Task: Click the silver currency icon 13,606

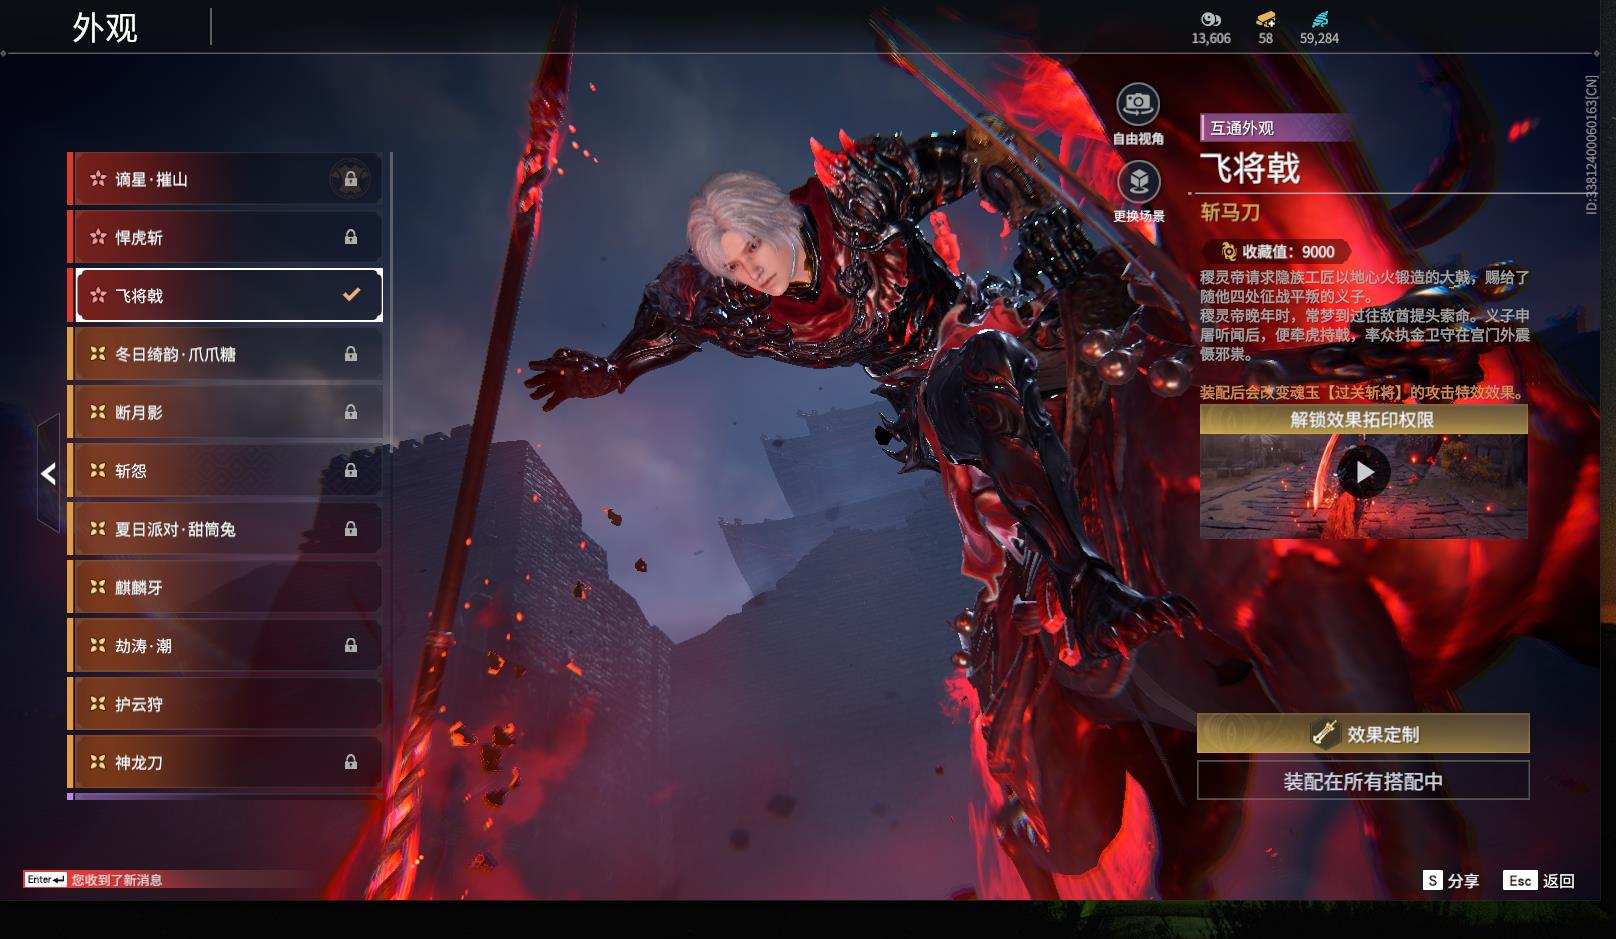Action: (x=1211, y=19)
